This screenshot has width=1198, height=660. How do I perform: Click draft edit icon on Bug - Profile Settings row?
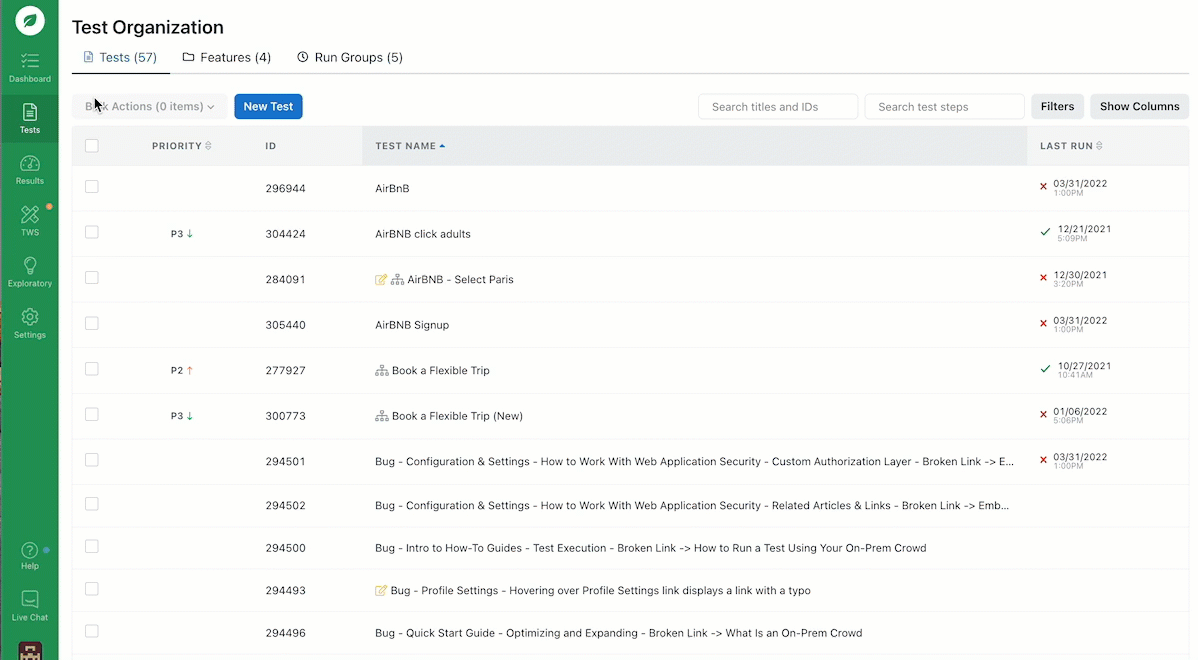(380, 590)
